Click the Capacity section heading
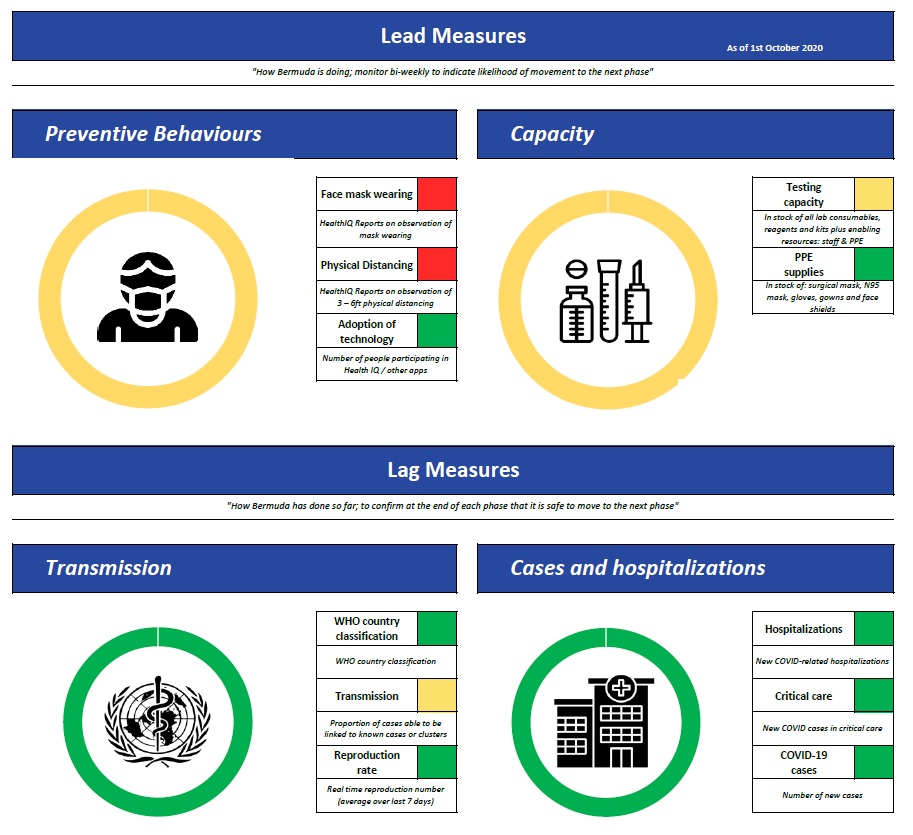The image size is (913, 835). 552,134
